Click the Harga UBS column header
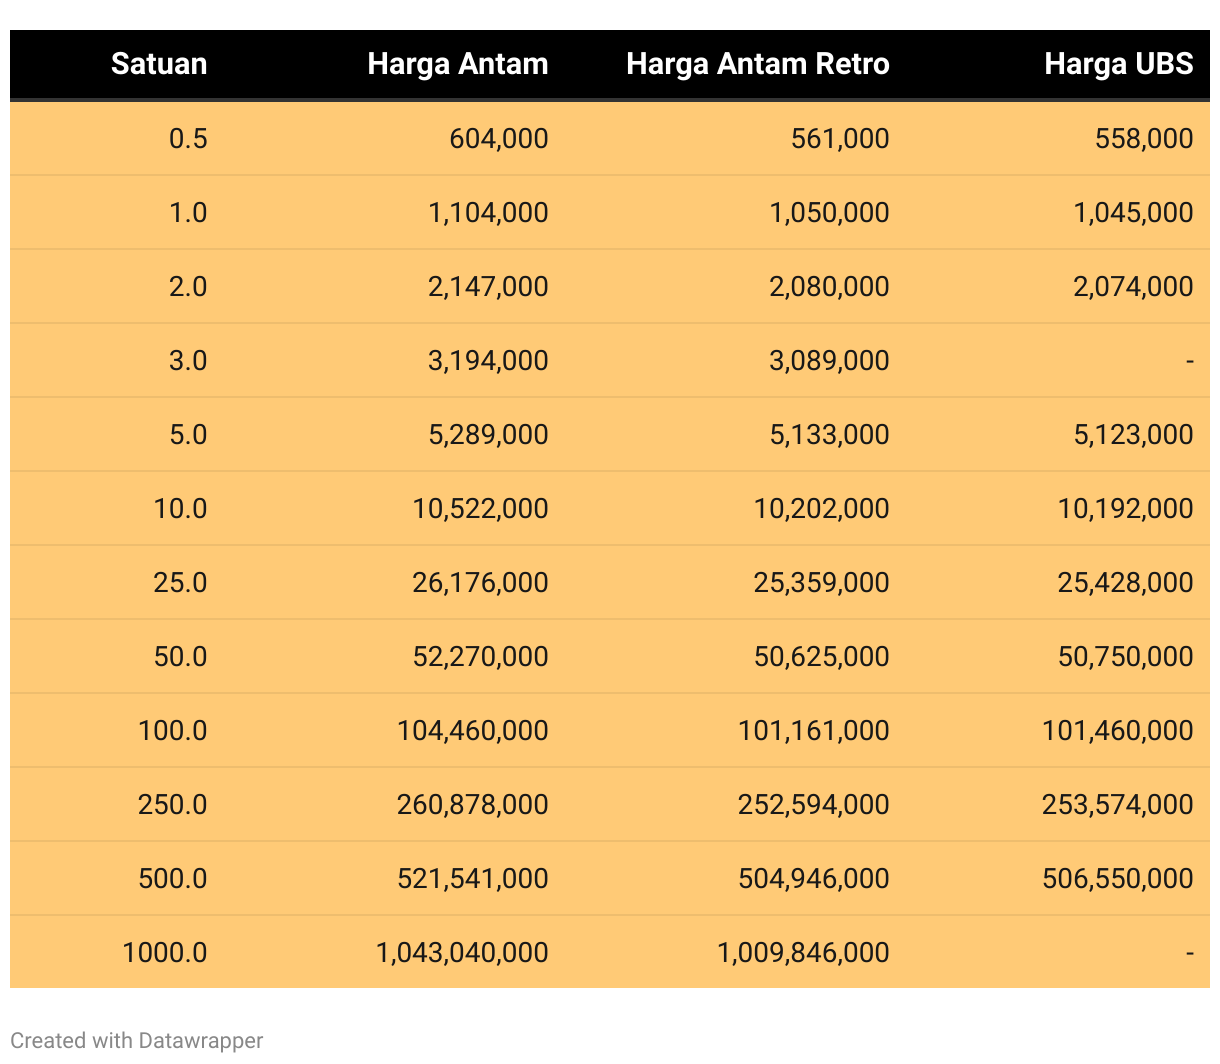Image resolution: width=1220 pixels, height=1064 pixels. click(1119, 64)
